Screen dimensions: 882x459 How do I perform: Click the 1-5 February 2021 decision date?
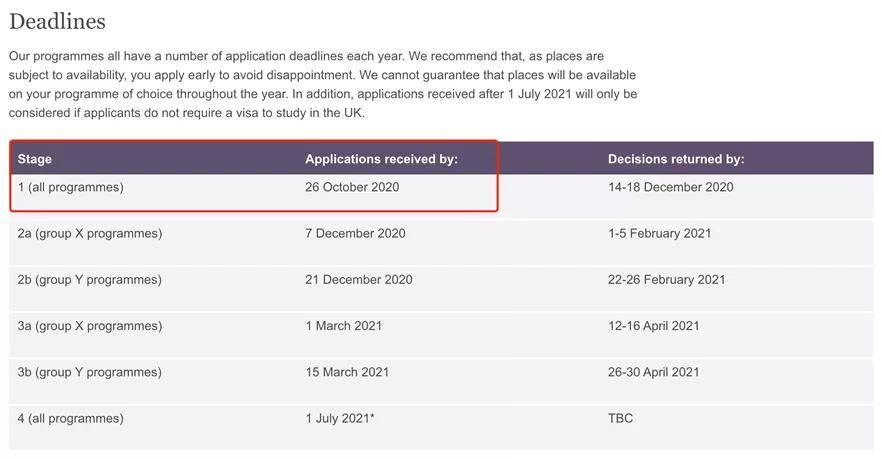point(659,233)
